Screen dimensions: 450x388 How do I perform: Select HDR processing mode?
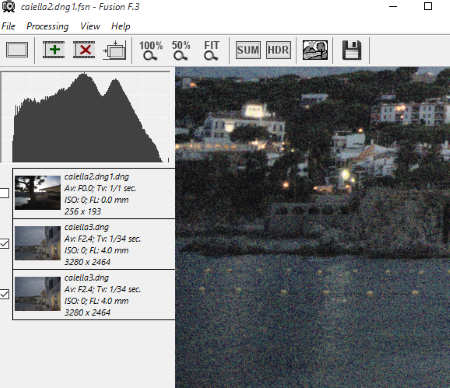click(278, 50)
